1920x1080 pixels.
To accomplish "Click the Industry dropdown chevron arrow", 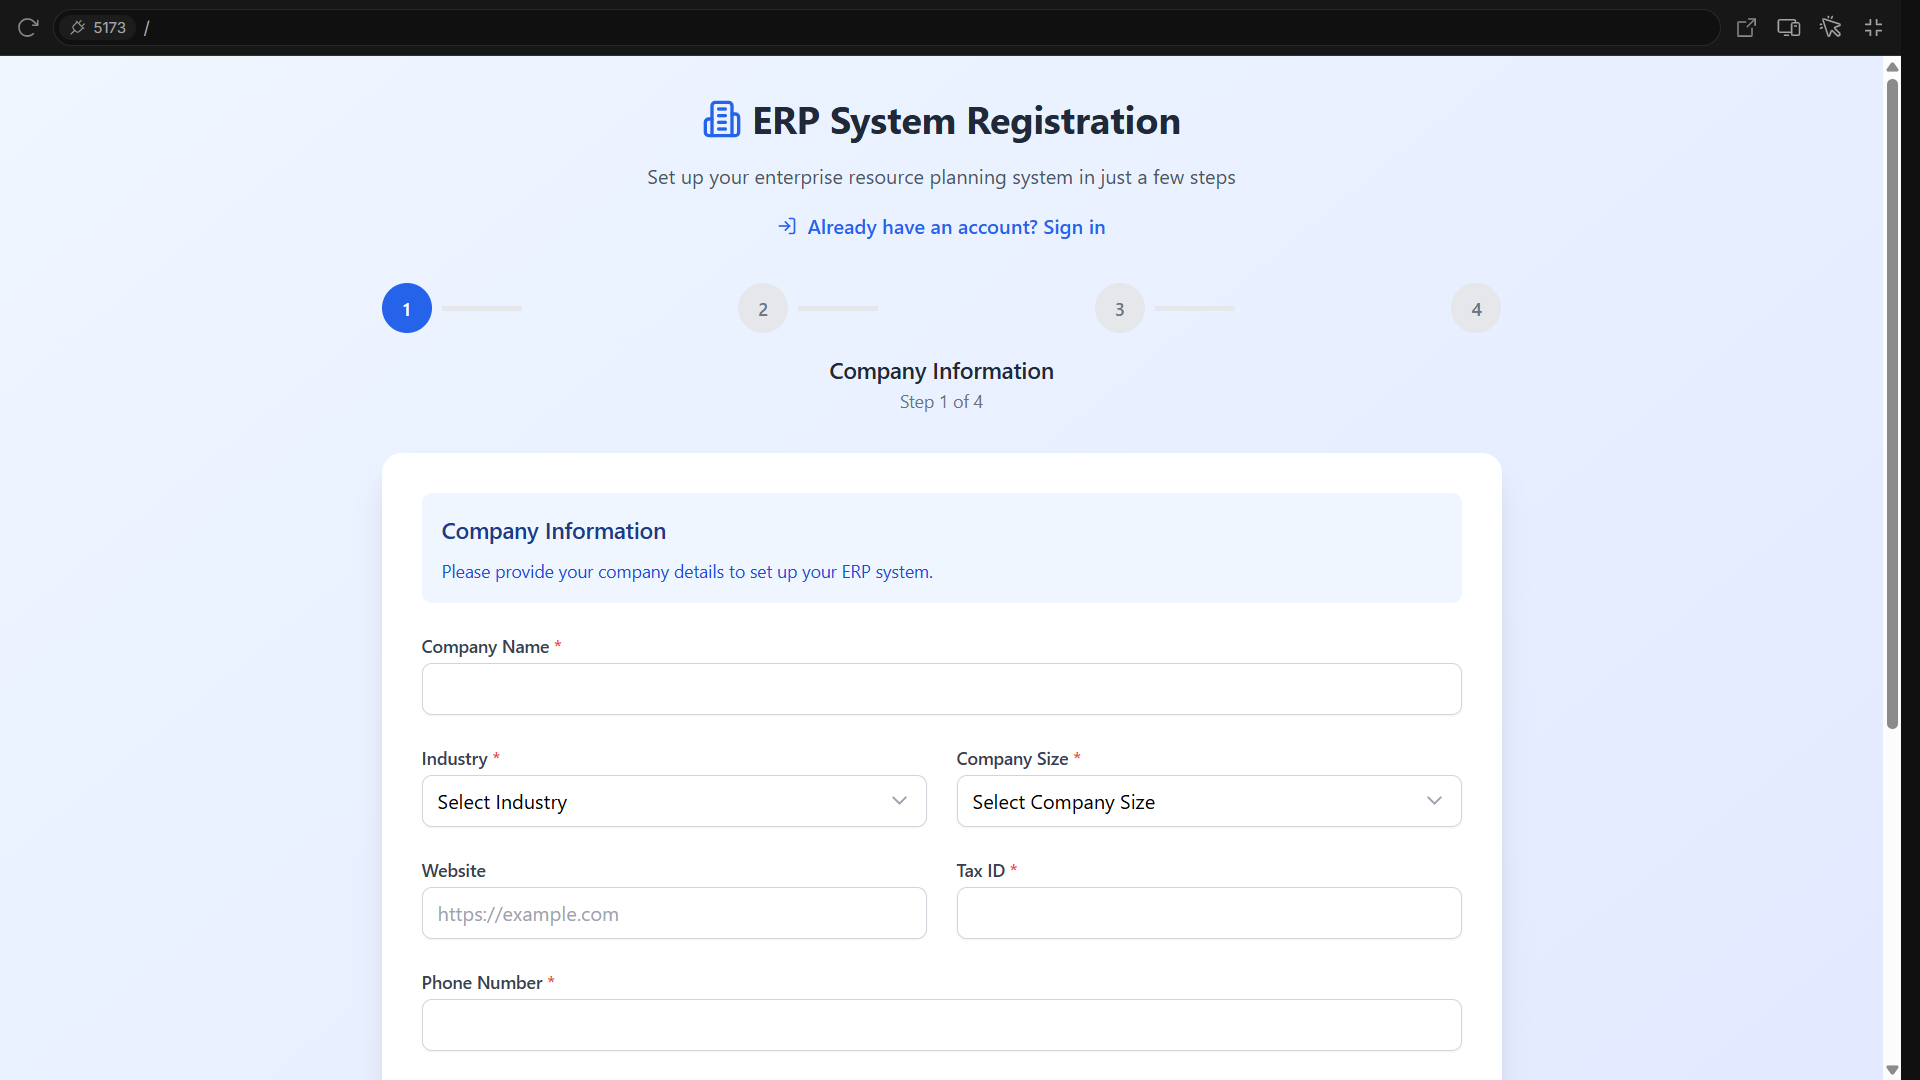I will [x=899, y=801].
